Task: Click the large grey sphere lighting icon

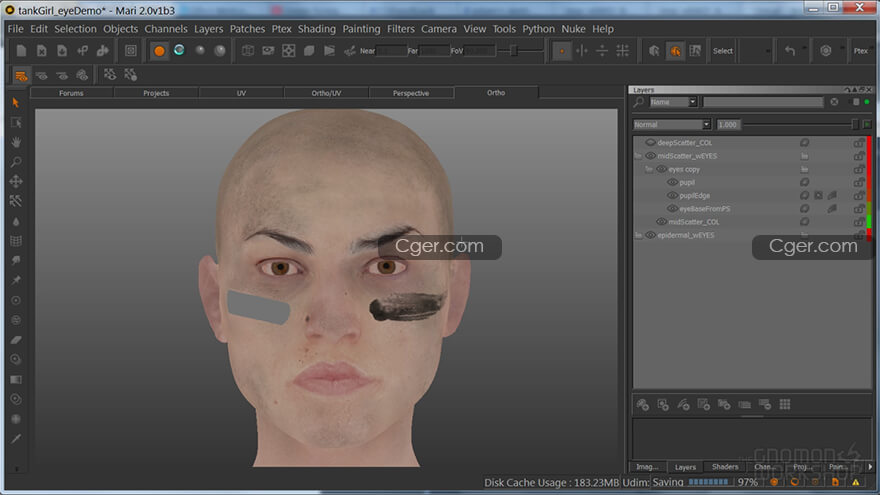Action: point(220,51)
